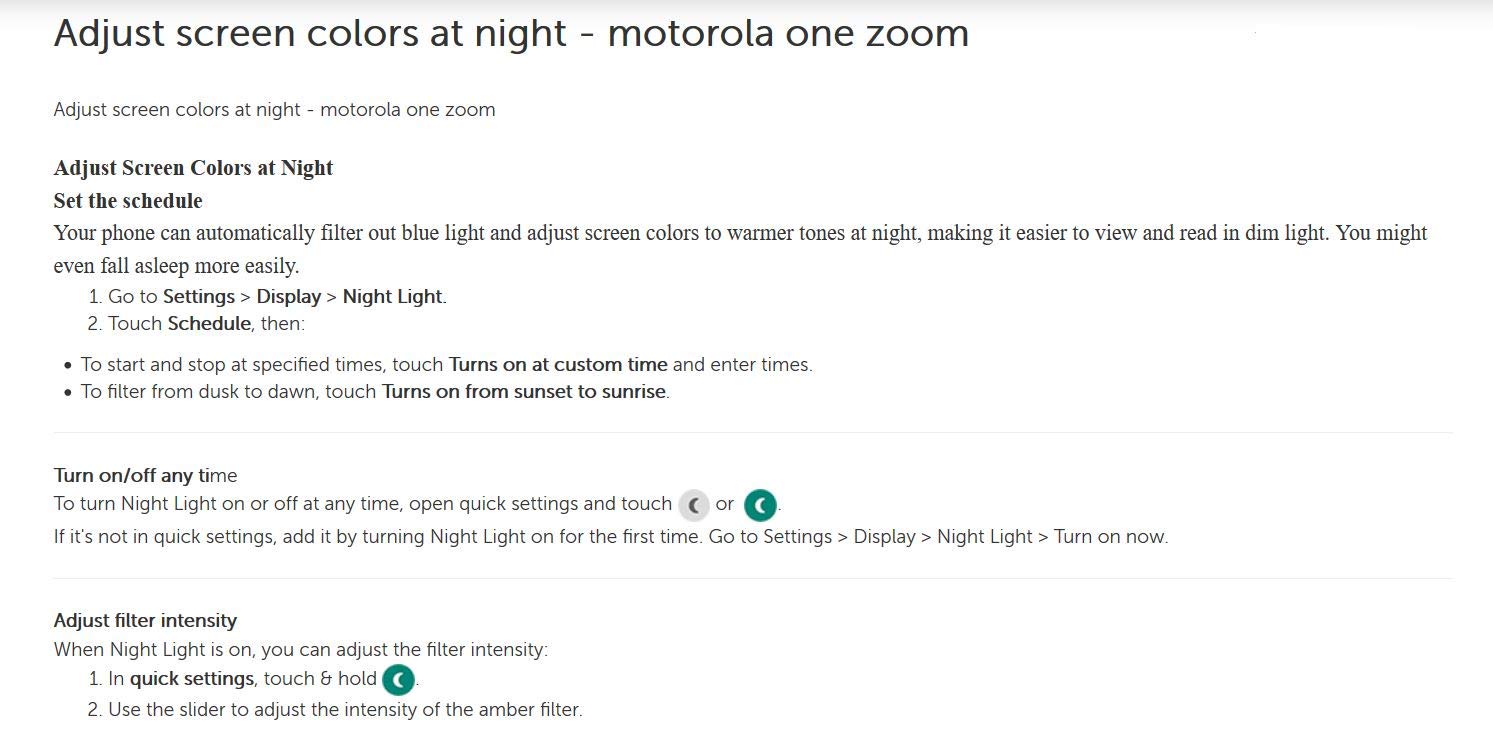
Task: Select the "Set the schedule" heading
Action: (128, 201)
